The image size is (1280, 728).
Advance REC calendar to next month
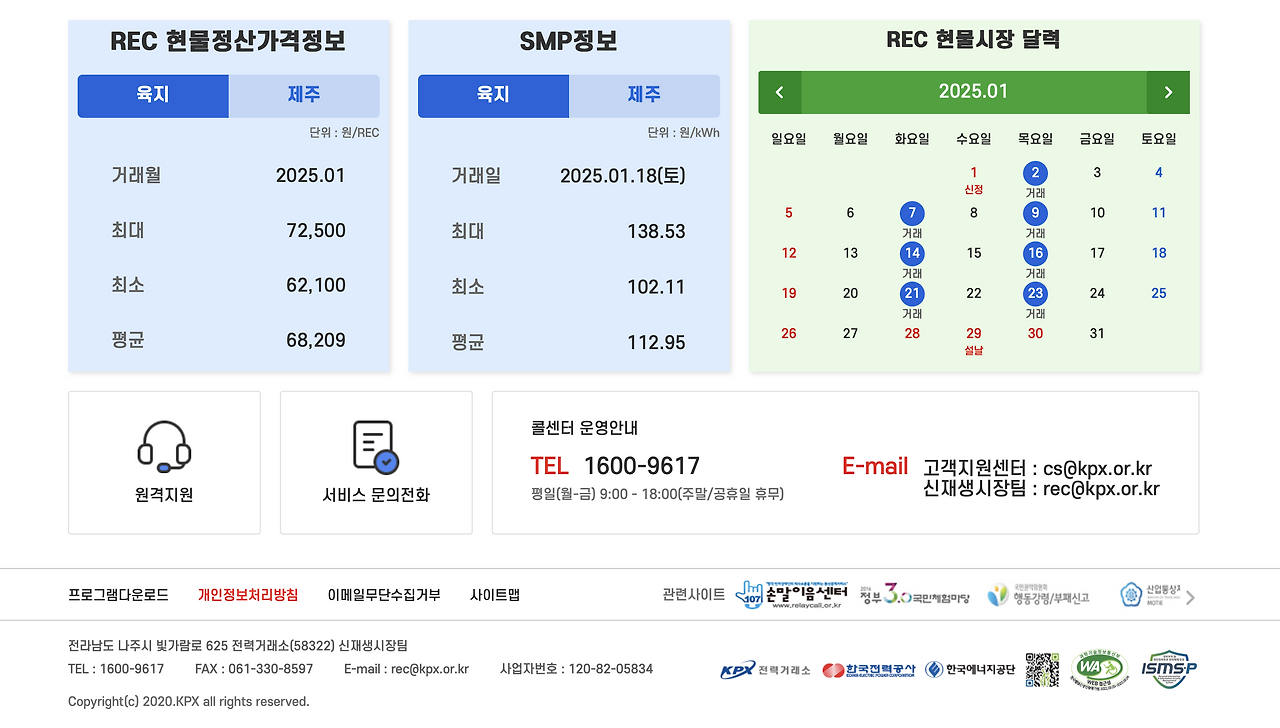1168,91
